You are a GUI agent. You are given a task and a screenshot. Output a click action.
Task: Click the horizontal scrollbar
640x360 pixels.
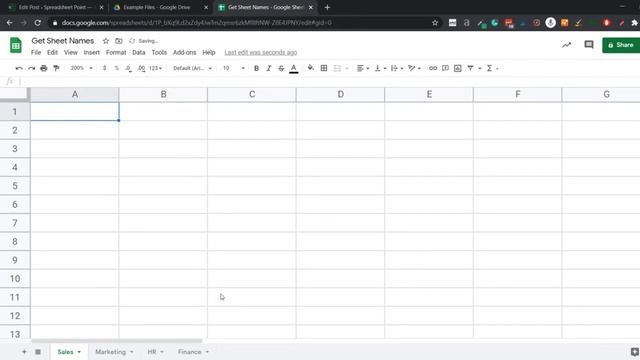117,341
